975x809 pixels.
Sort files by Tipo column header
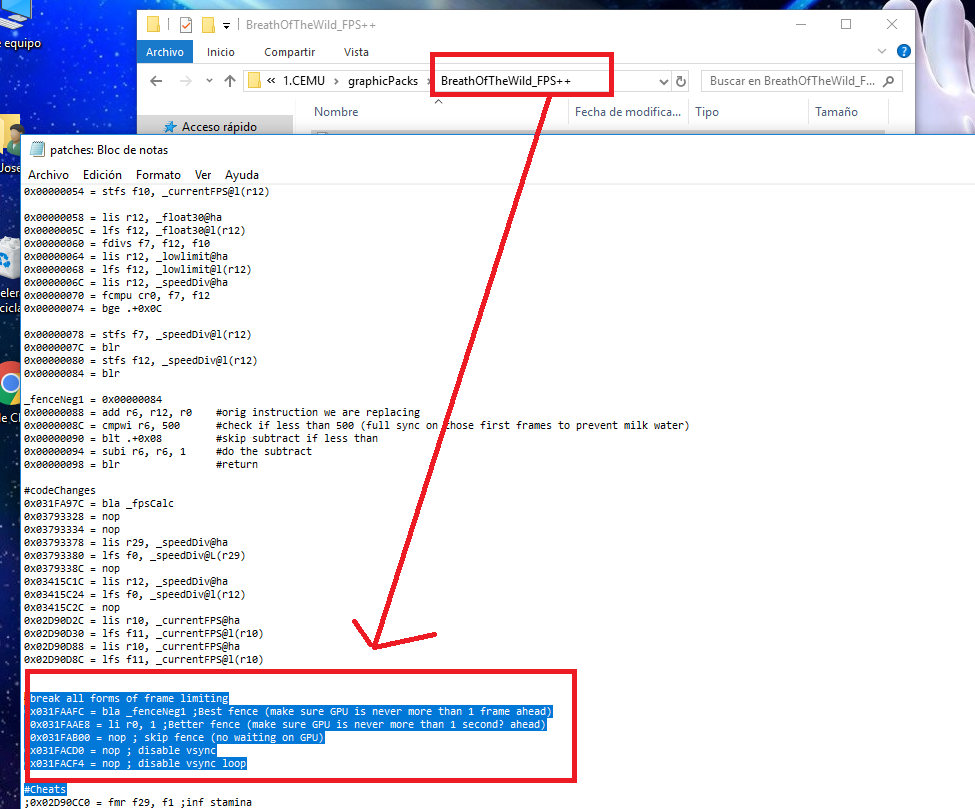point(707,112)
